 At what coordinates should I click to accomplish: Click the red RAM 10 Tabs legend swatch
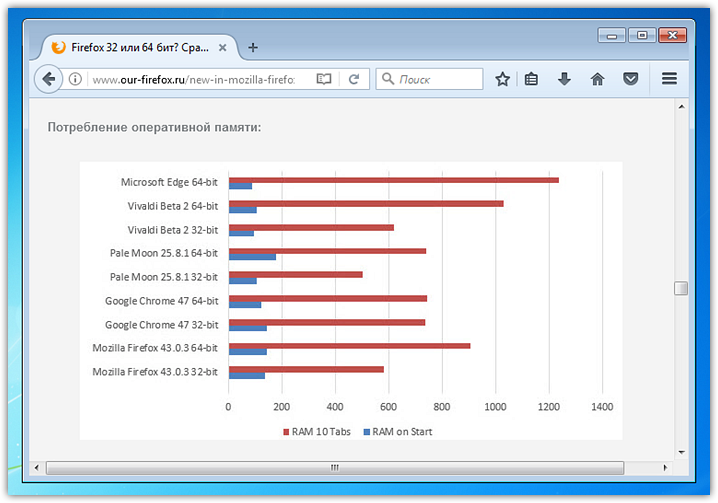point(286,432)
